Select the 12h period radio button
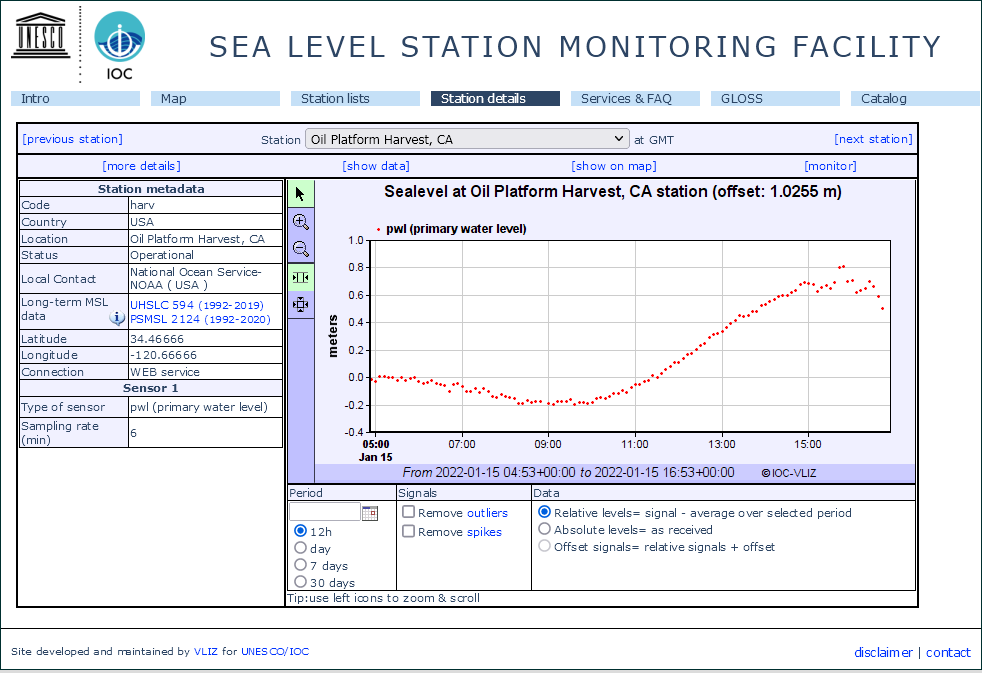Screen dimensions: 982x673 click(301, 531)
